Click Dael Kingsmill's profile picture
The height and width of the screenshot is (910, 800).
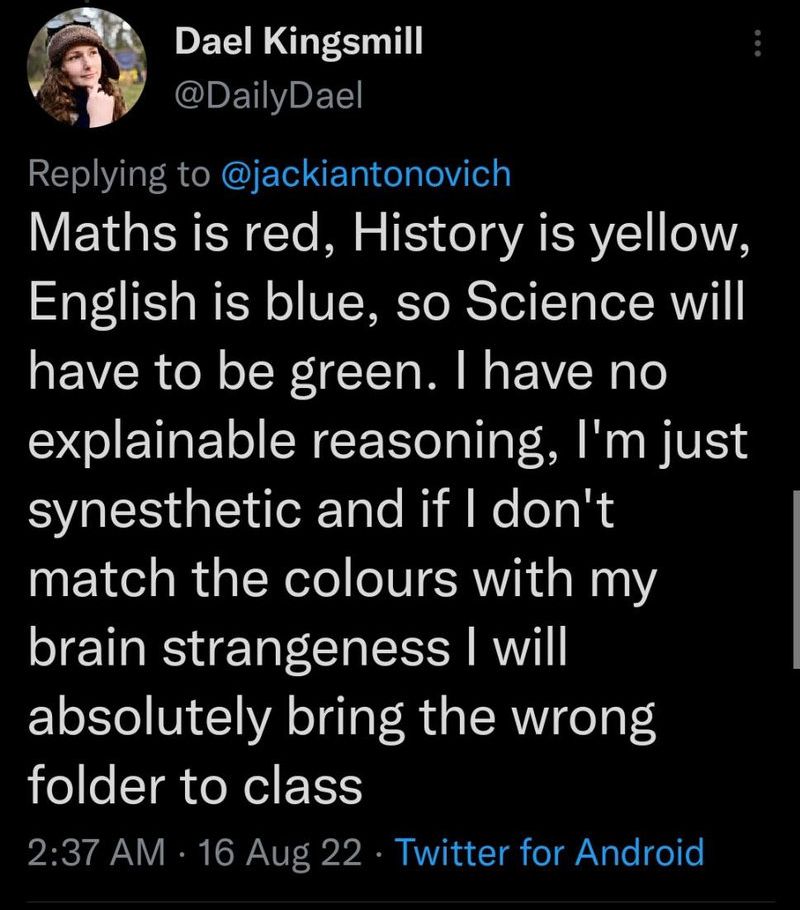click(82, 75)
